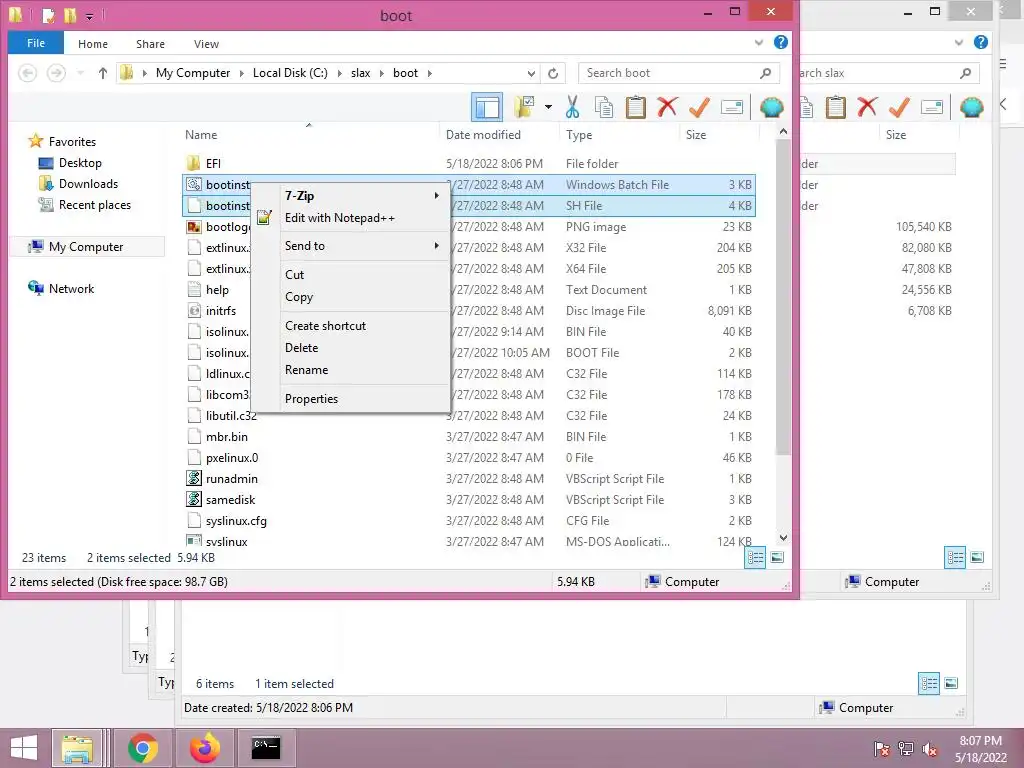Click the Folder Options icon in boot toolbar
1024x768 pixels.
(524, 107)
